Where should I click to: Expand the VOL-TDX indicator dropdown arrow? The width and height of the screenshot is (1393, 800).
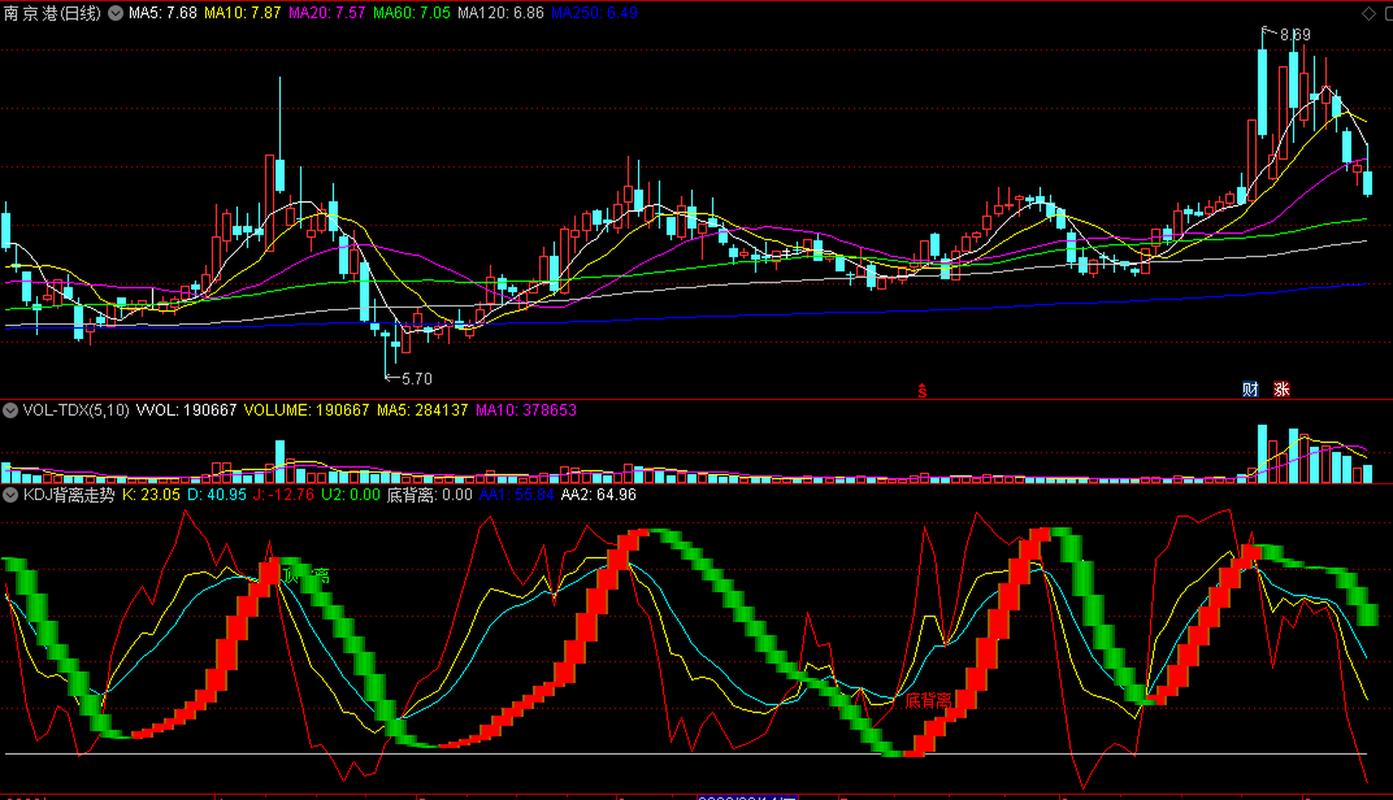click(x=11, y=410)
